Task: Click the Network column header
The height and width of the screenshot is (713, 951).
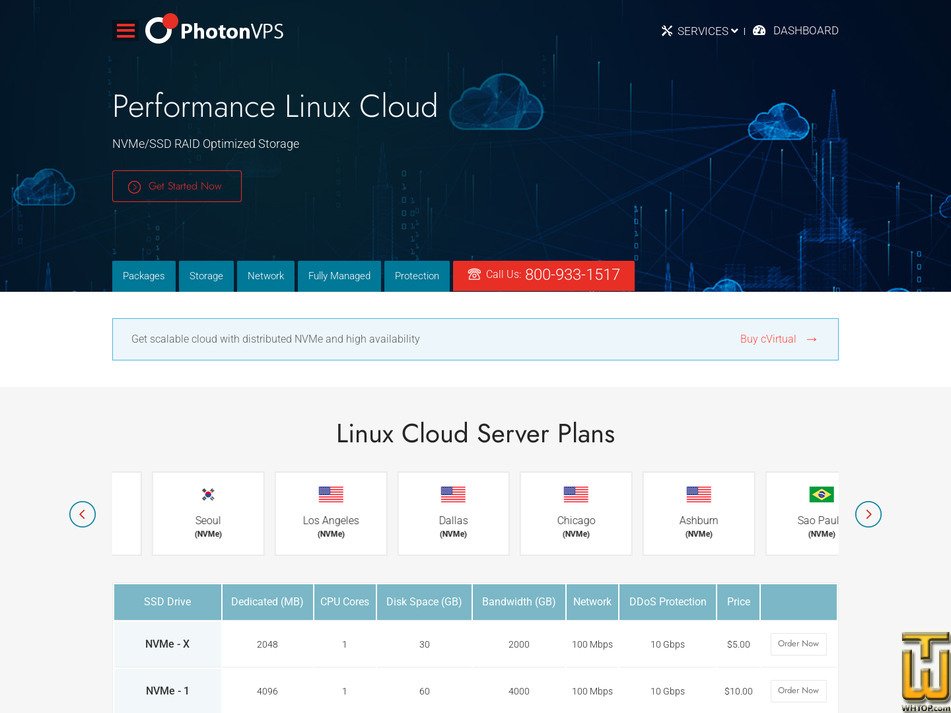Action: [x=592, y=602]
